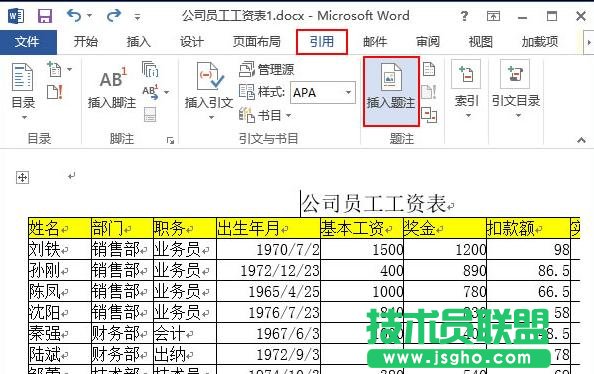Switch to the 审阅 Review tab
The image size is (594, 374).
[x=428, y=42]
